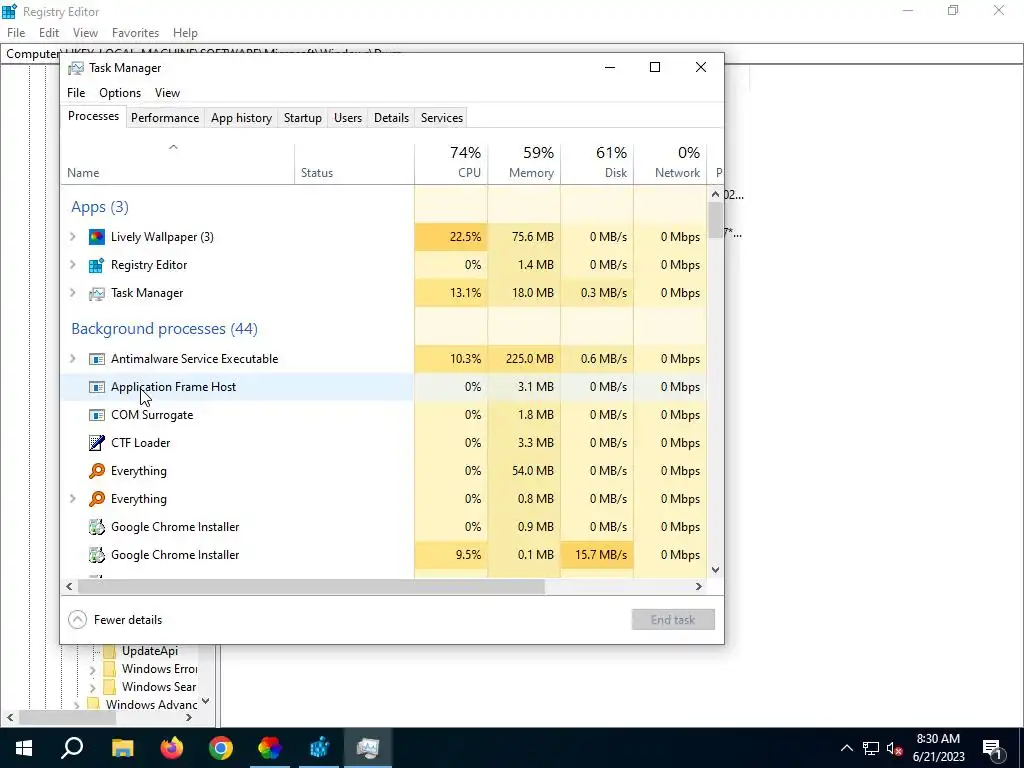This screenshot has width=1024, height=768.
Task: Launch Firefox from the taskbar
Action: click(172, 748)
